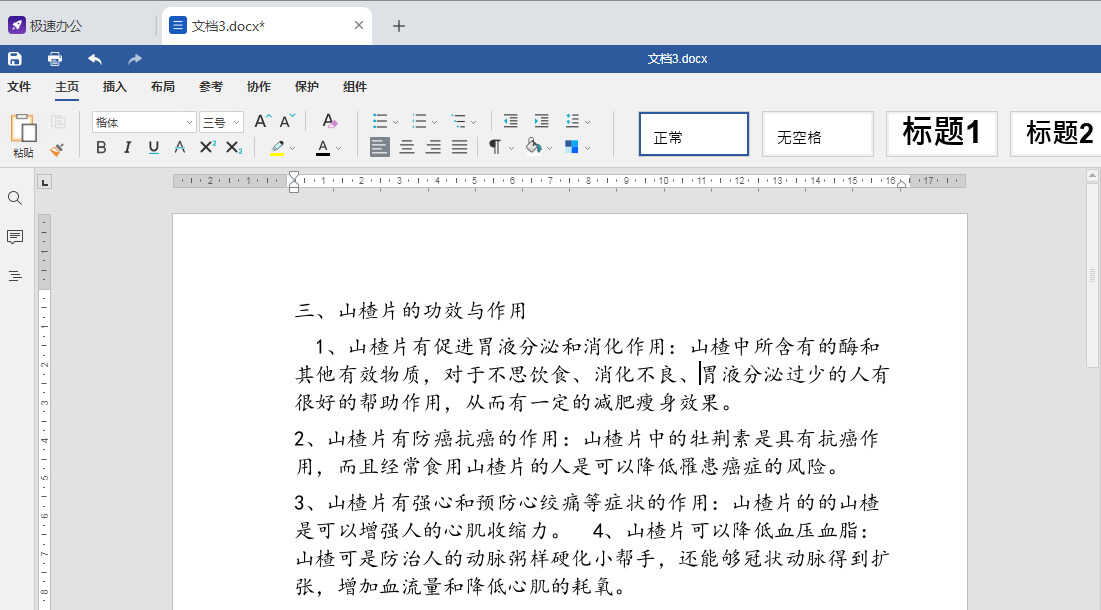Click the first-line indent marker on ruler
The width and height of the screenshot is (1101, 610).
point(294,175)
